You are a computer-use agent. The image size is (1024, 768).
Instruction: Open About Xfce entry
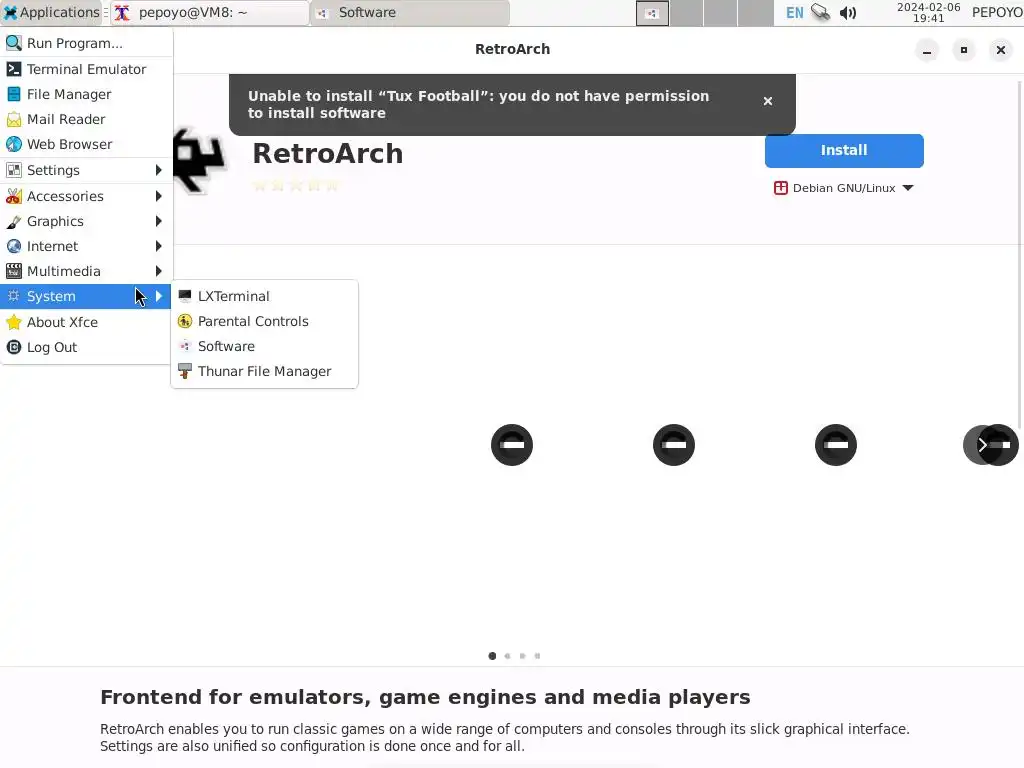pyautogui.click(x=86, y=322)
